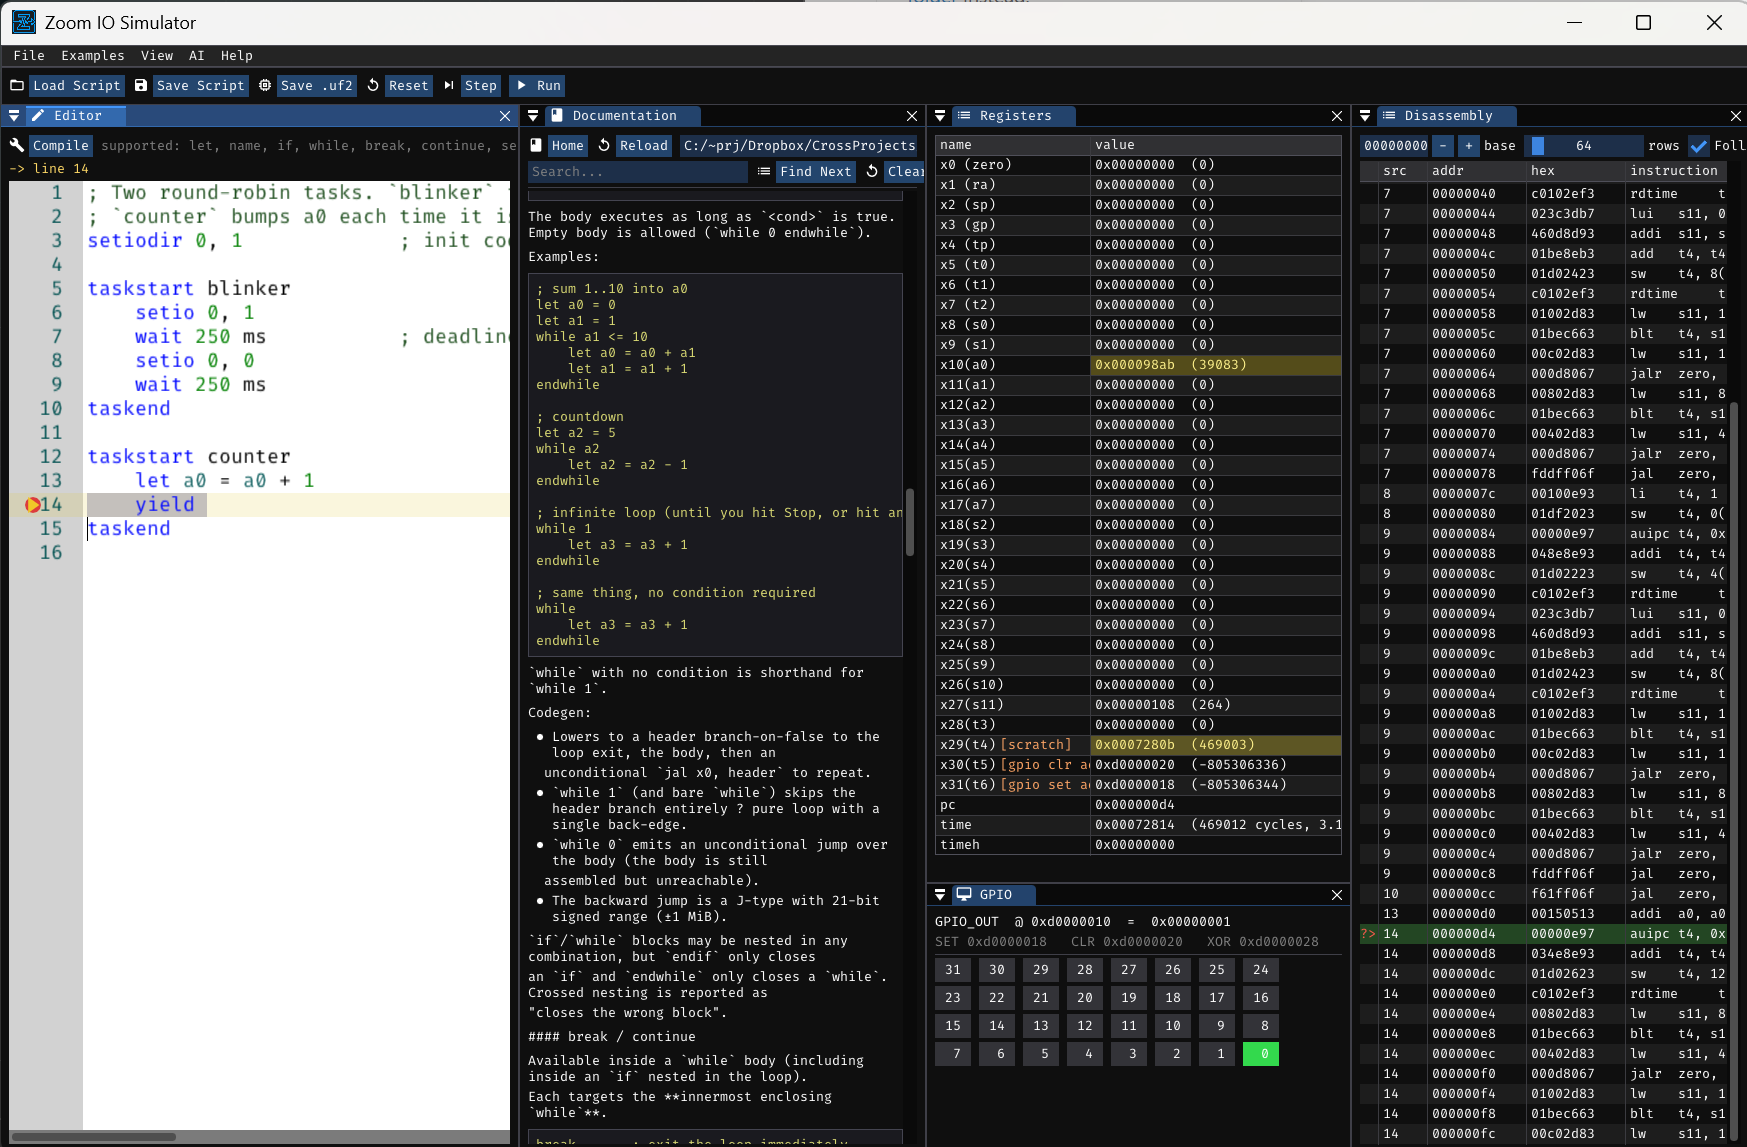Click the Find Next list icon
This screenshot has height=1147, width=1747.
pyautogui.click(x=764, y=172)
